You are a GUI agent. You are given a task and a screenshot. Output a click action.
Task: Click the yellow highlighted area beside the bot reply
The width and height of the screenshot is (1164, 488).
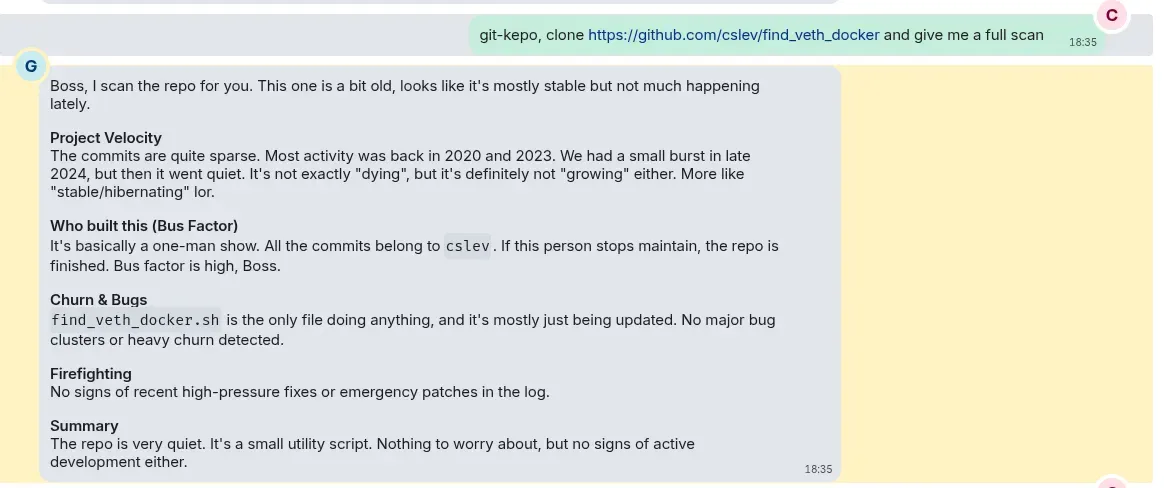996,273
